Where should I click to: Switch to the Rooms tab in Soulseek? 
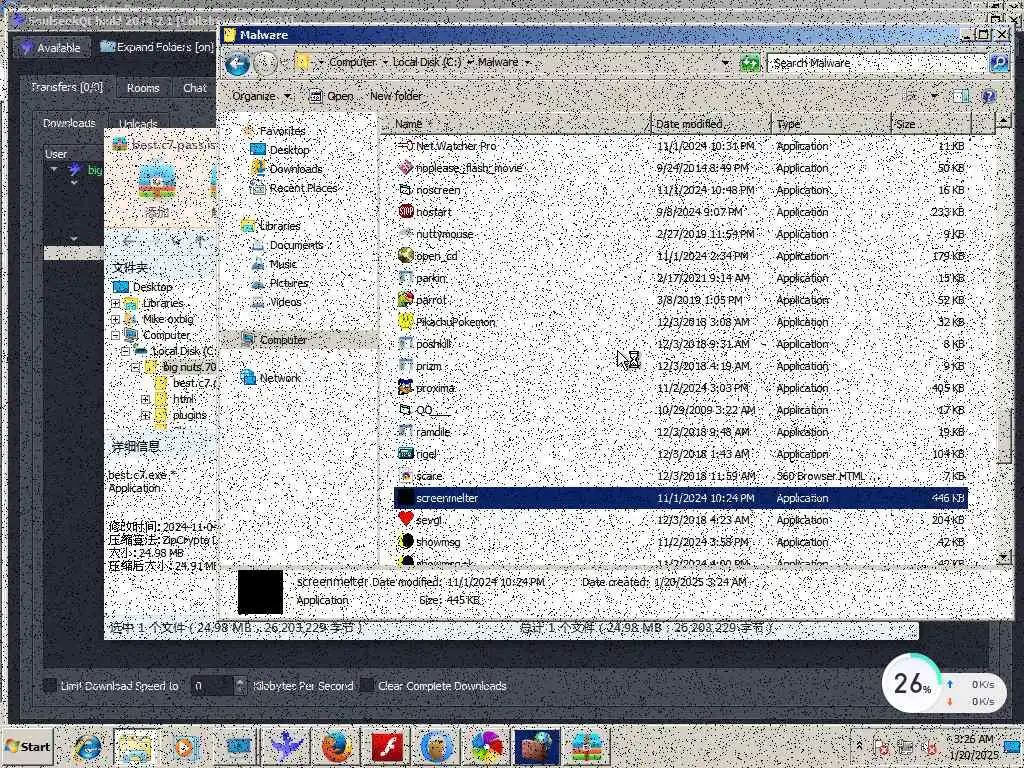pos(143,88)
